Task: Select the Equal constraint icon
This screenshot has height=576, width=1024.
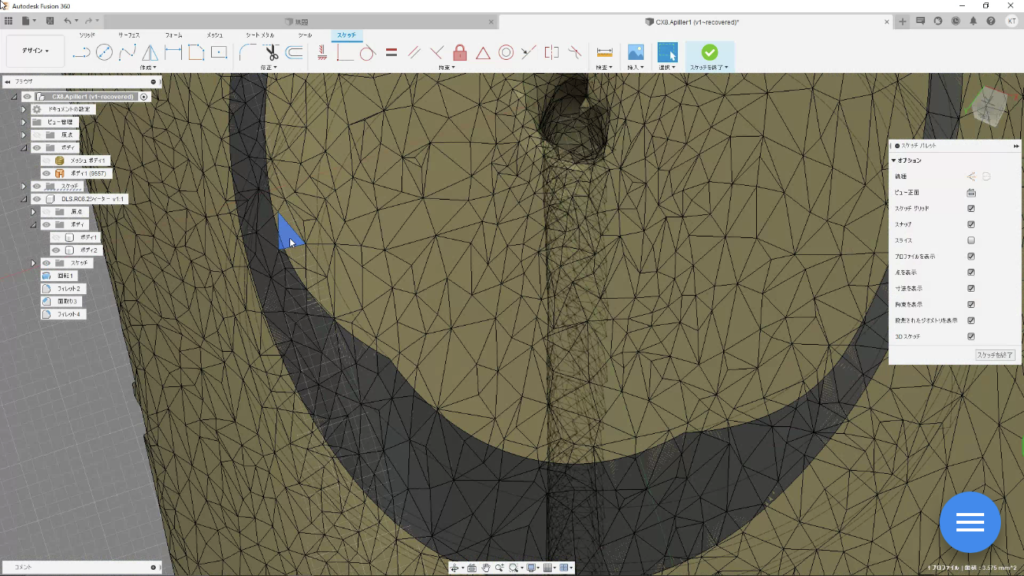Action: 391,52
